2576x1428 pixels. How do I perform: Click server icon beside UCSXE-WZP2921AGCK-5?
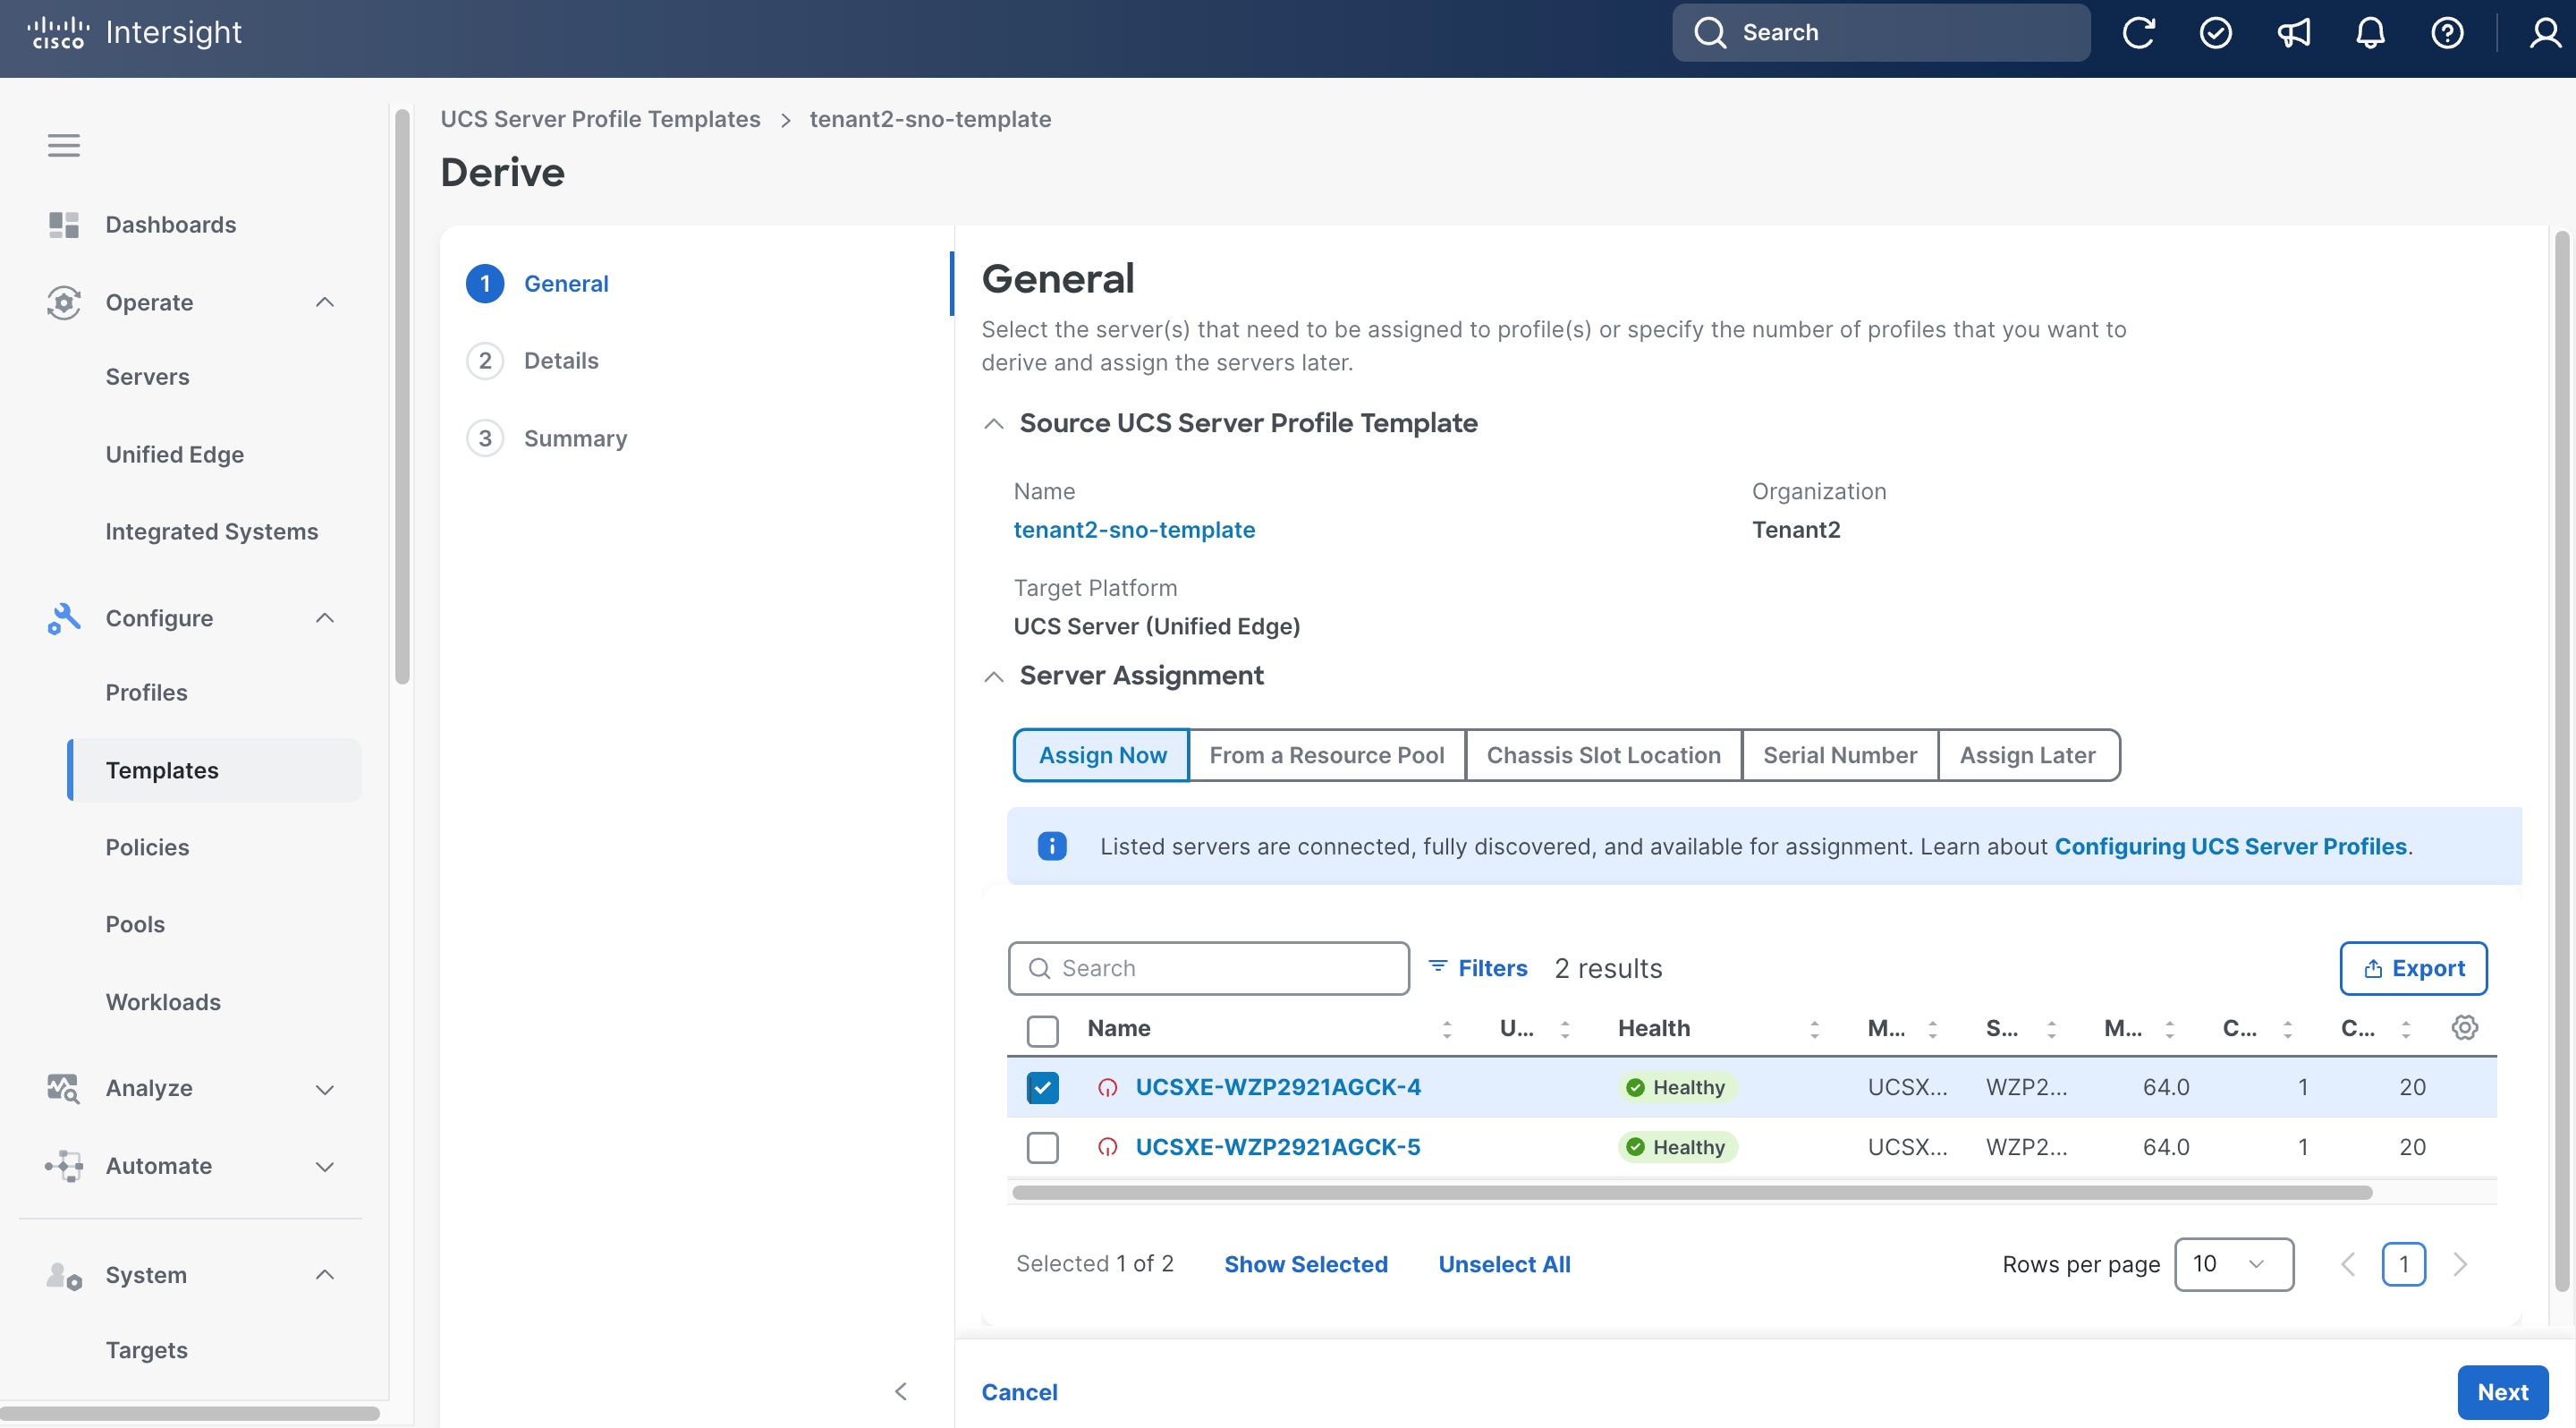point(1107,1147)
